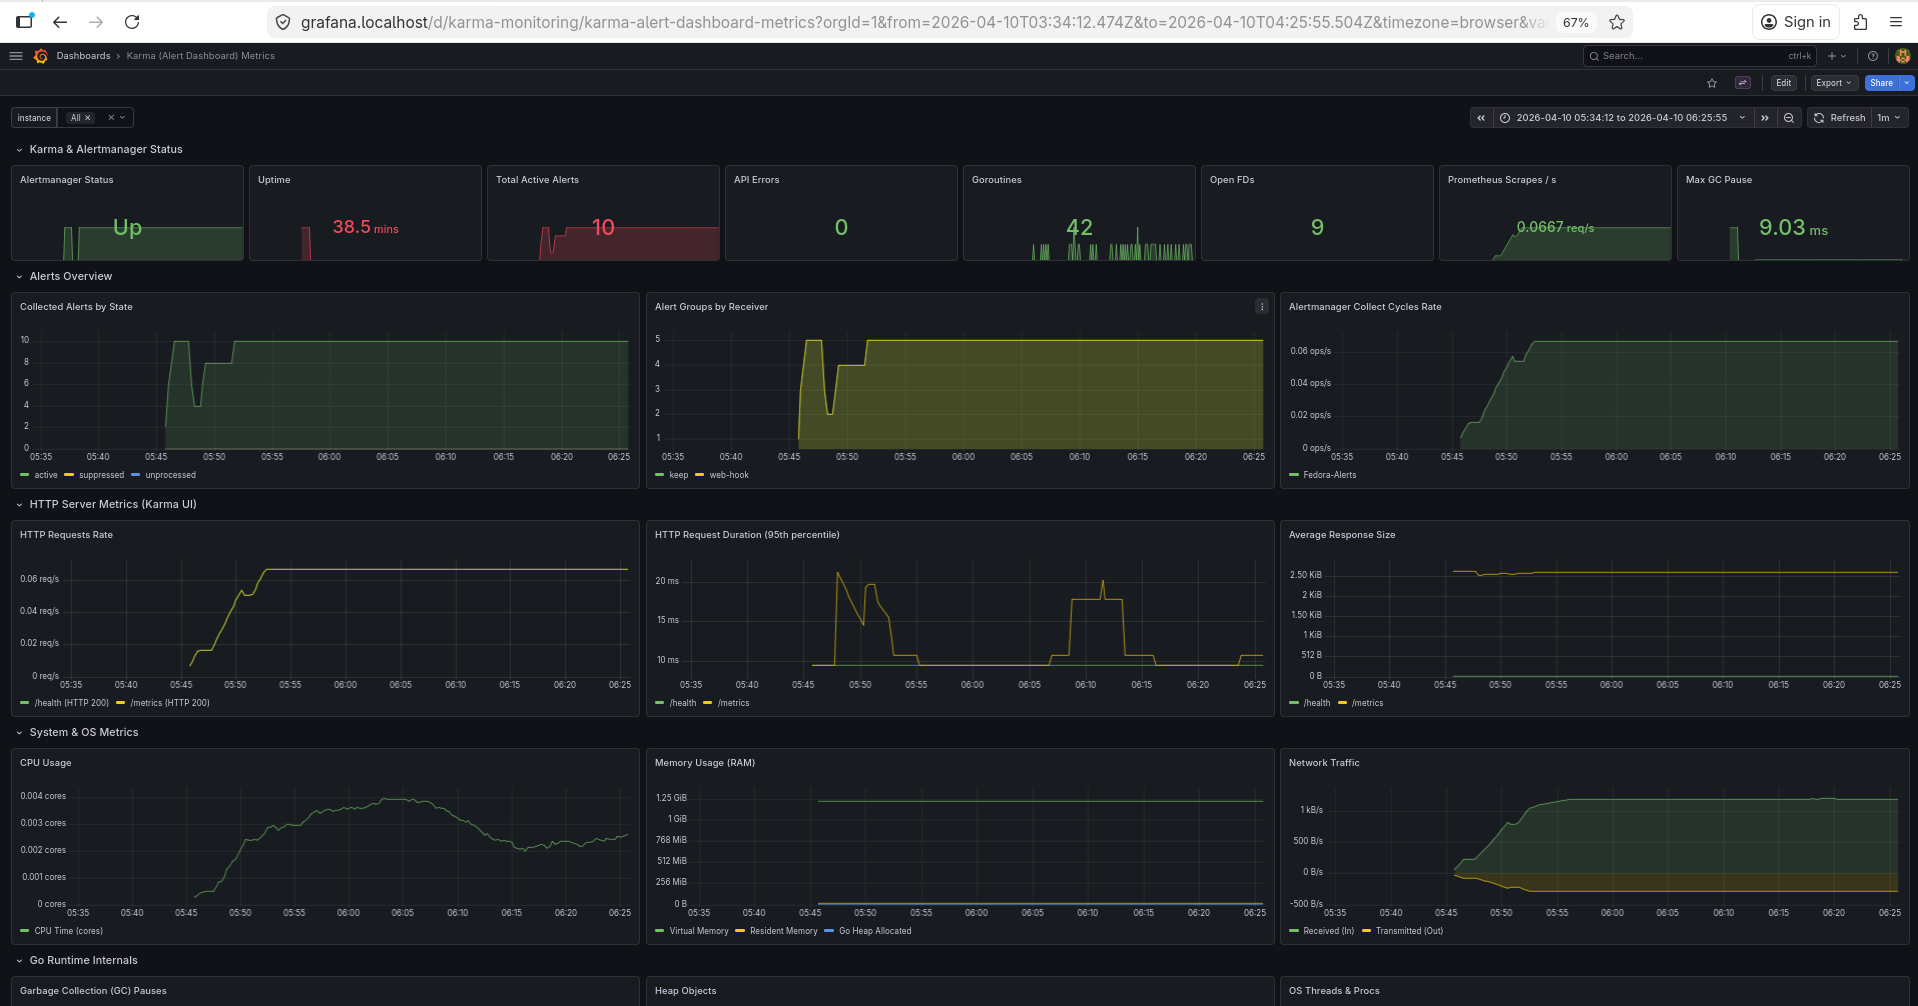Screen dimensions: 1918x1006
Task: Open the color picker for the Resident Memory swatch
Action: [x=740, y=931]
